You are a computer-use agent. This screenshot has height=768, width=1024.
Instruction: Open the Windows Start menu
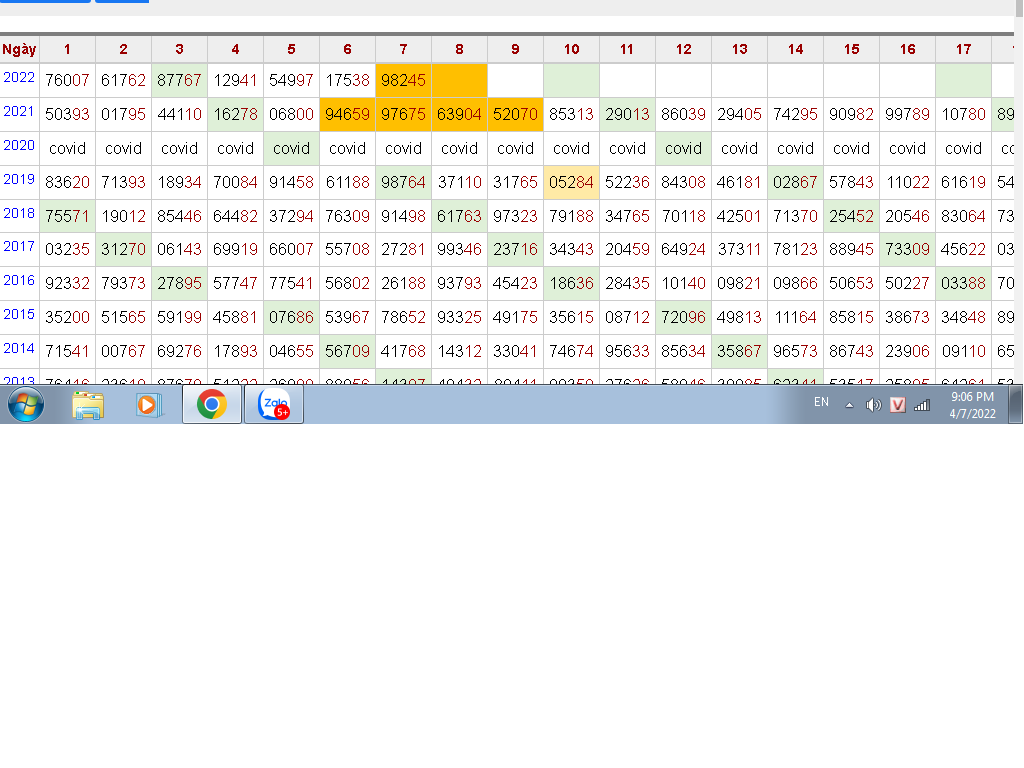click(25, 405)
